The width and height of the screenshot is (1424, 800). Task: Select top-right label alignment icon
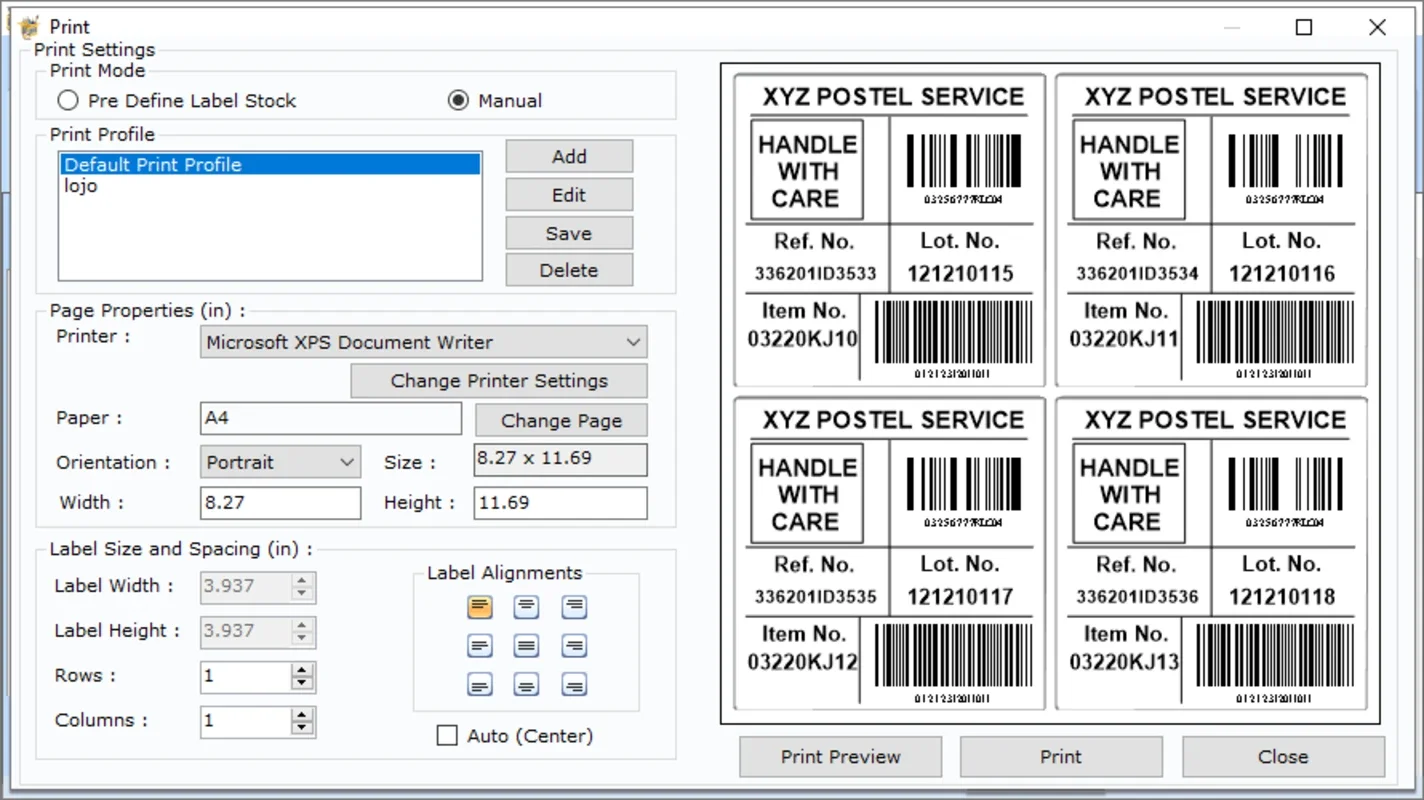(x=574, y=606)
